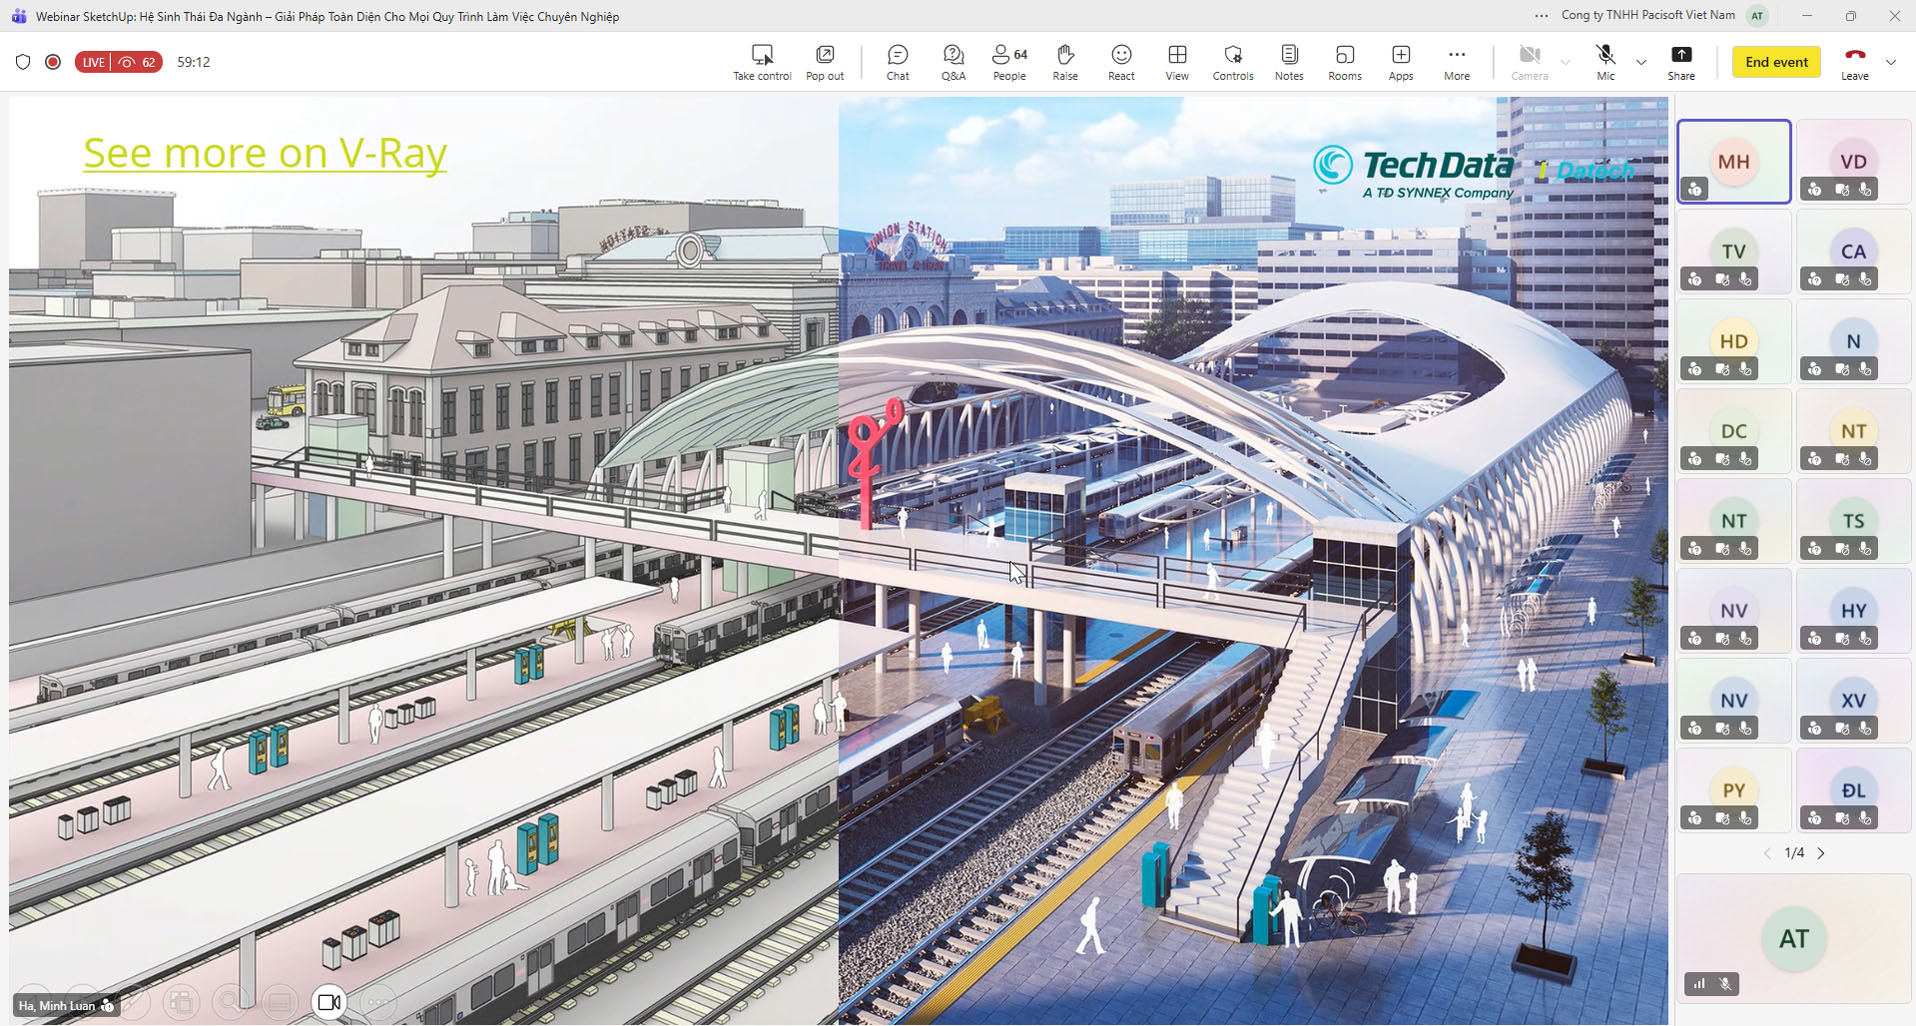The height and width of the screenshot is (1026, 1916).
Task: Expand the Mic options arrow
Action: pyautogui.click(x=1641, y=62)
